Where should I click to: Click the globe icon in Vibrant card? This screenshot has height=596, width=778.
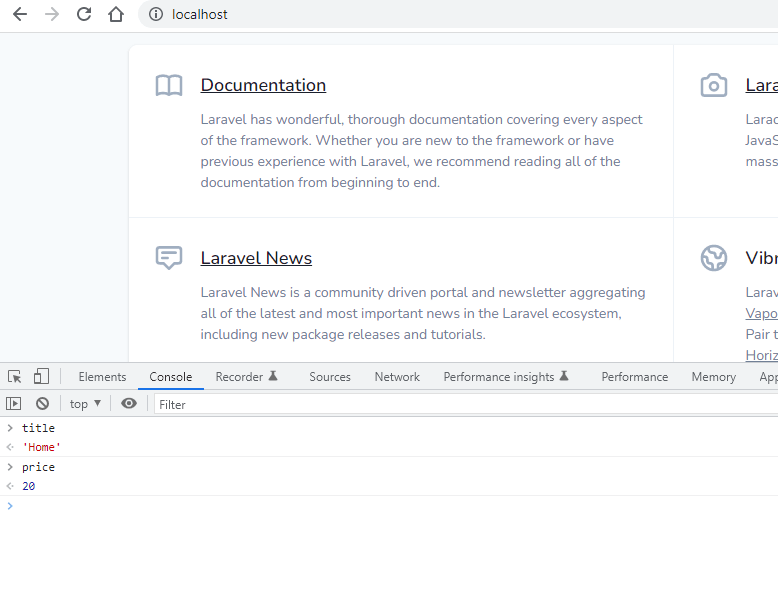[713, 258]
